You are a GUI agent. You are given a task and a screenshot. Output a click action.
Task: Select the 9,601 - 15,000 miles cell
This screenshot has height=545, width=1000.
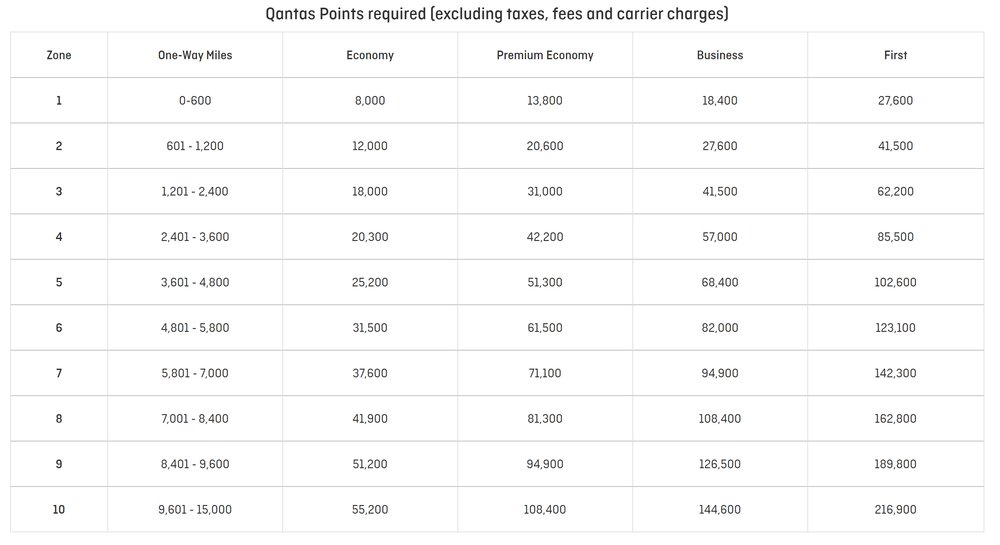[195, 510]
